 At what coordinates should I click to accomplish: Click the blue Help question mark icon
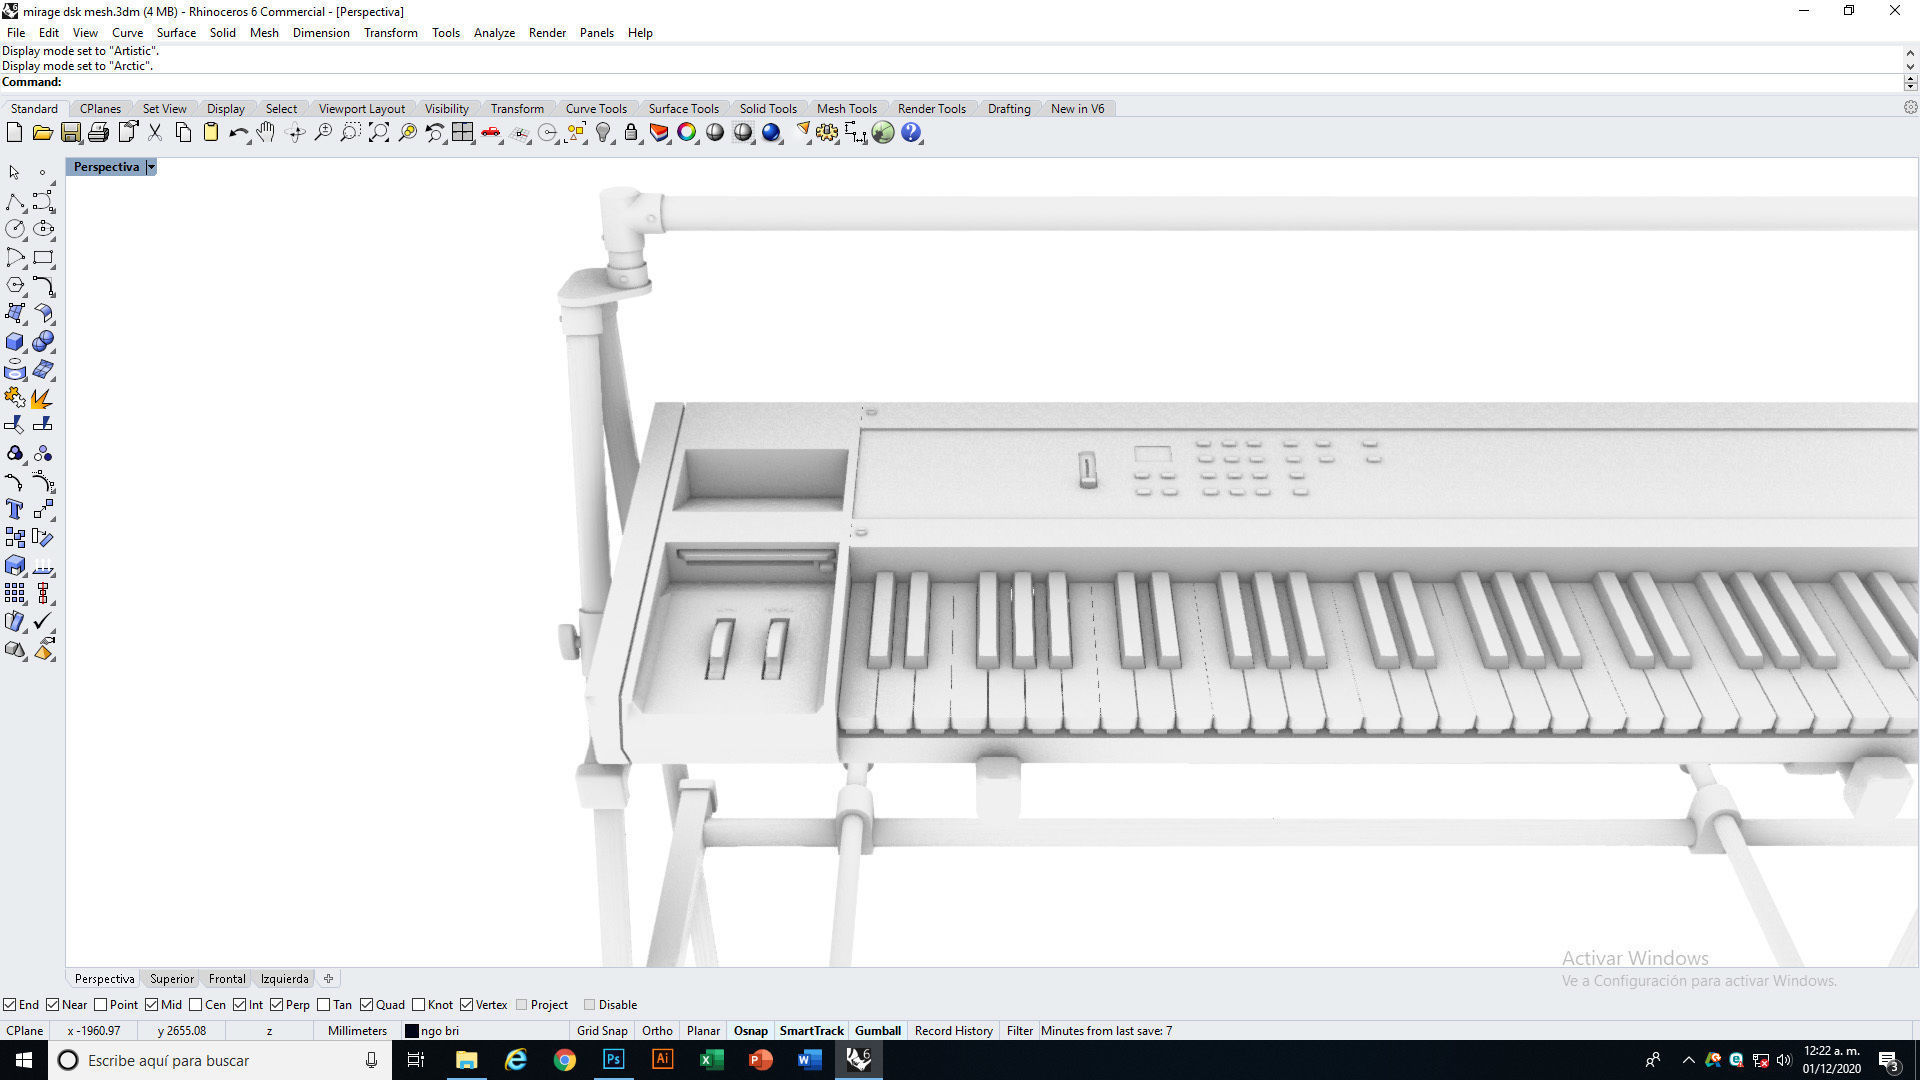pos(911,133)
